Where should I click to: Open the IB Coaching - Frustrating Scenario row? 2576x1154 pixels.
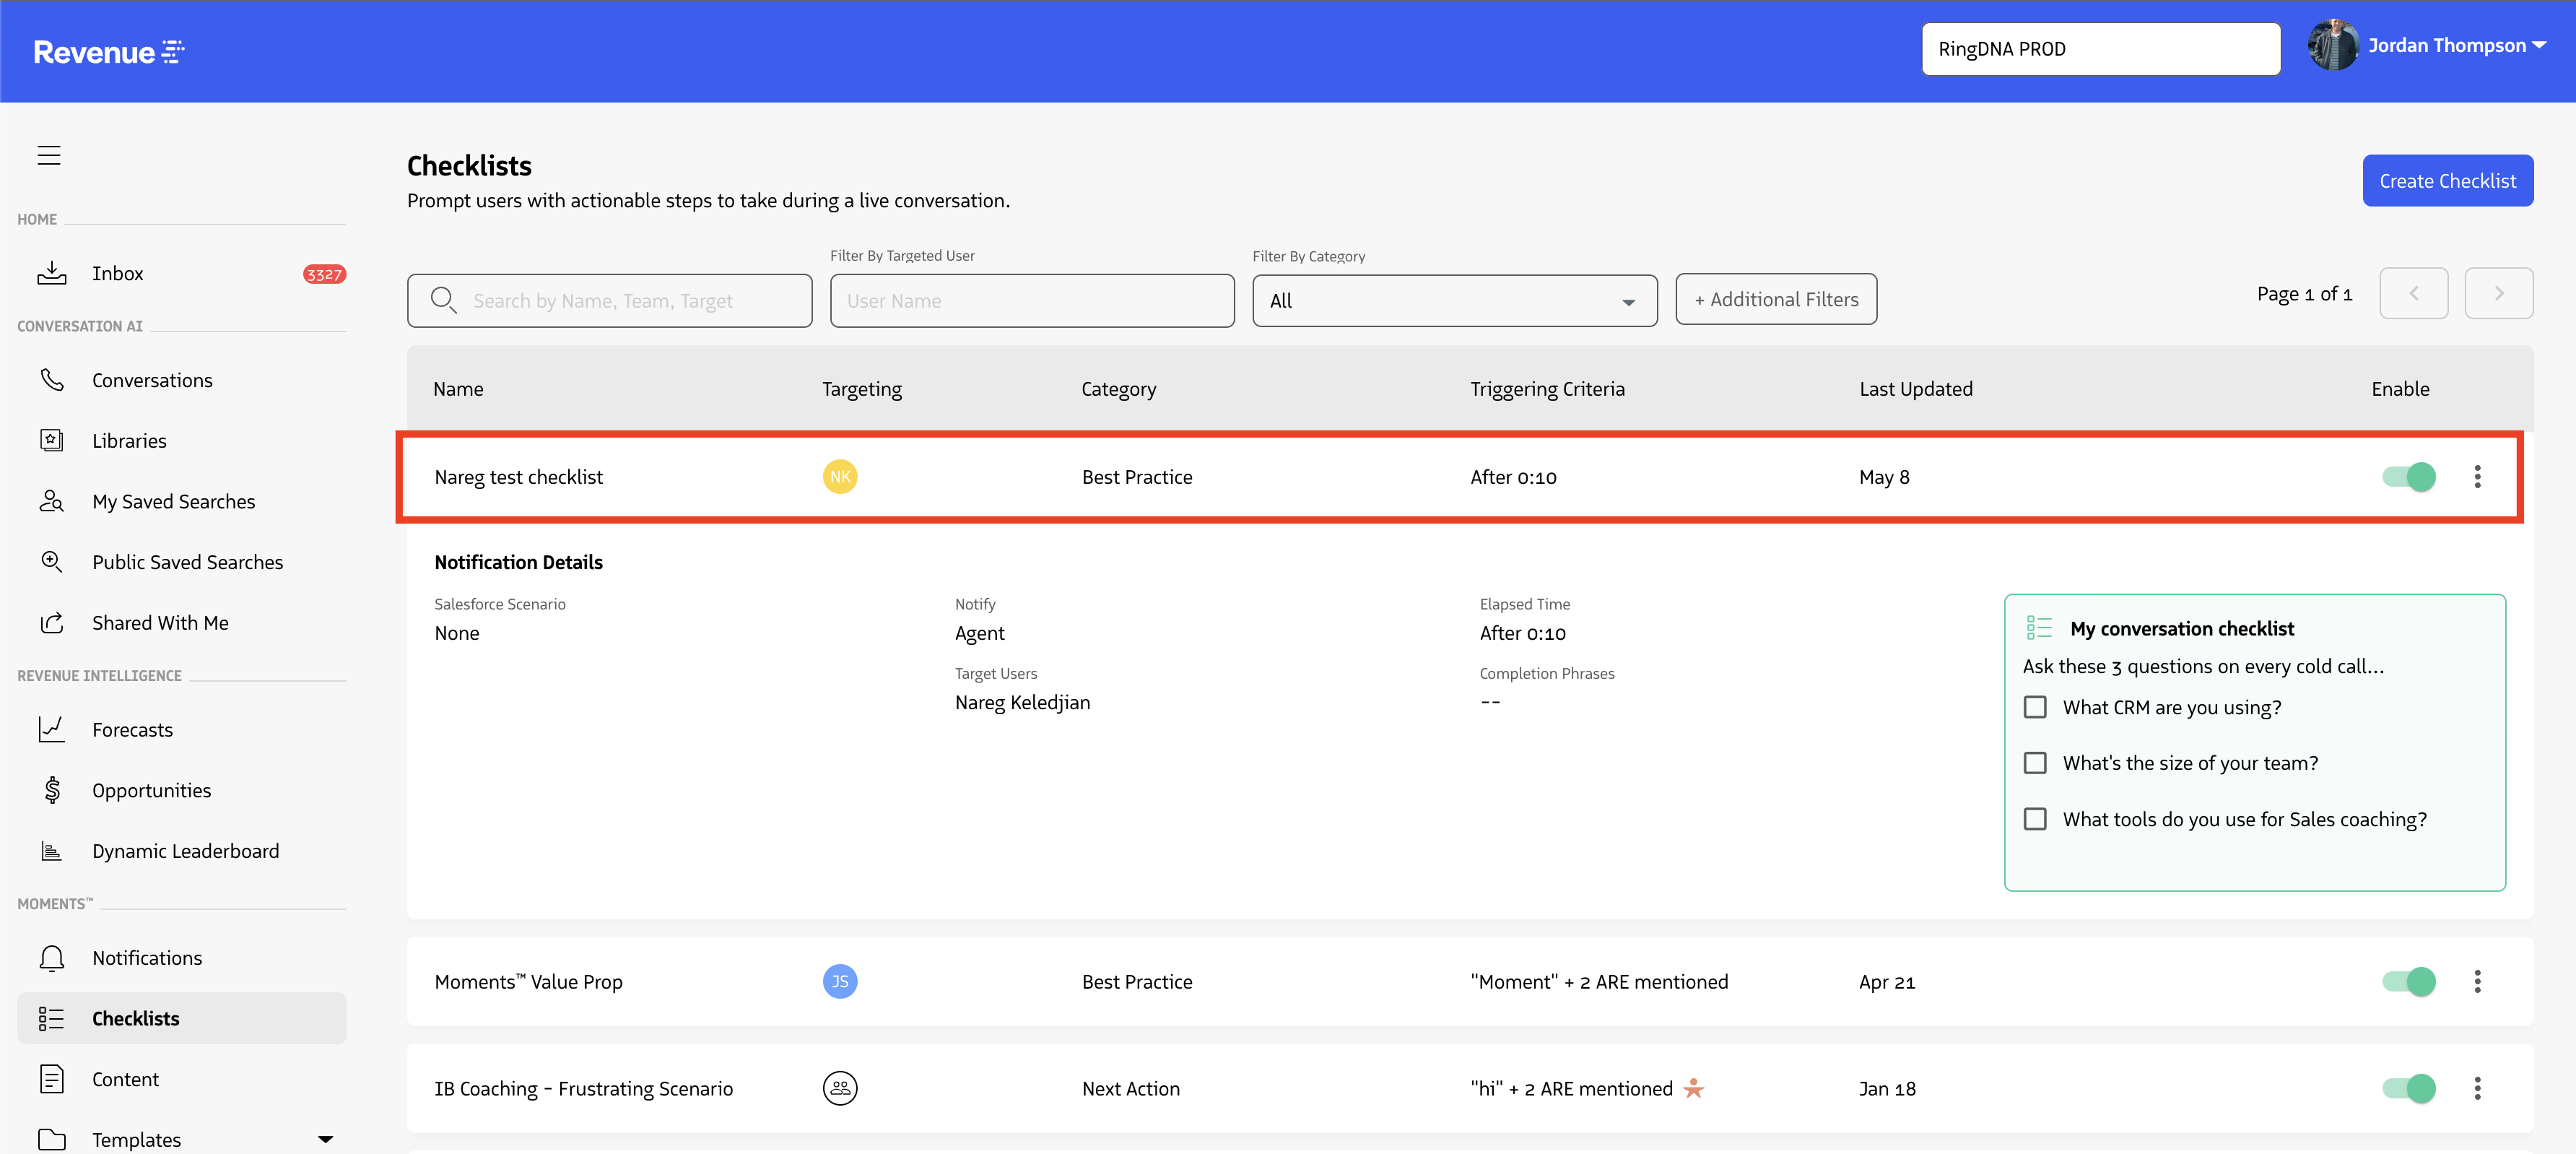pyautogui.click(x=1470, y=1088)
